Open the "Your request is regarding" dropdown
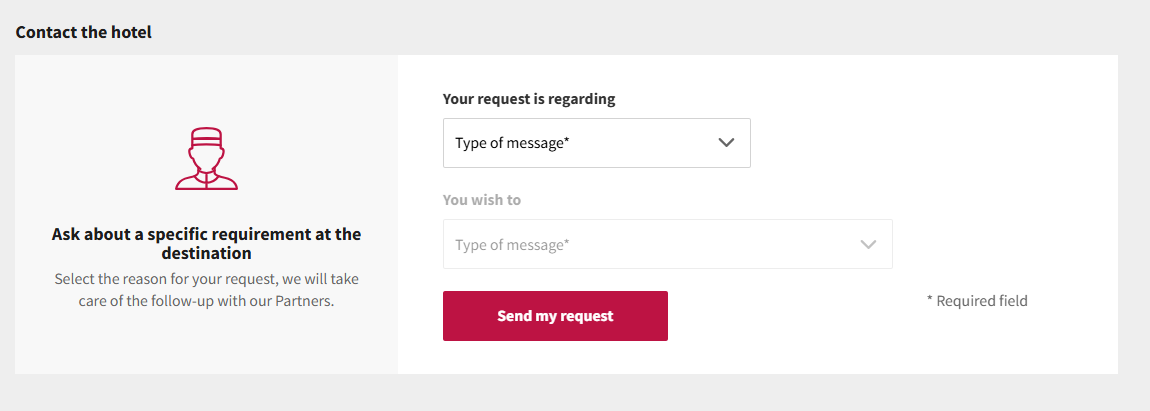This screenshot has width=1150, height=411. click(596, 143)
